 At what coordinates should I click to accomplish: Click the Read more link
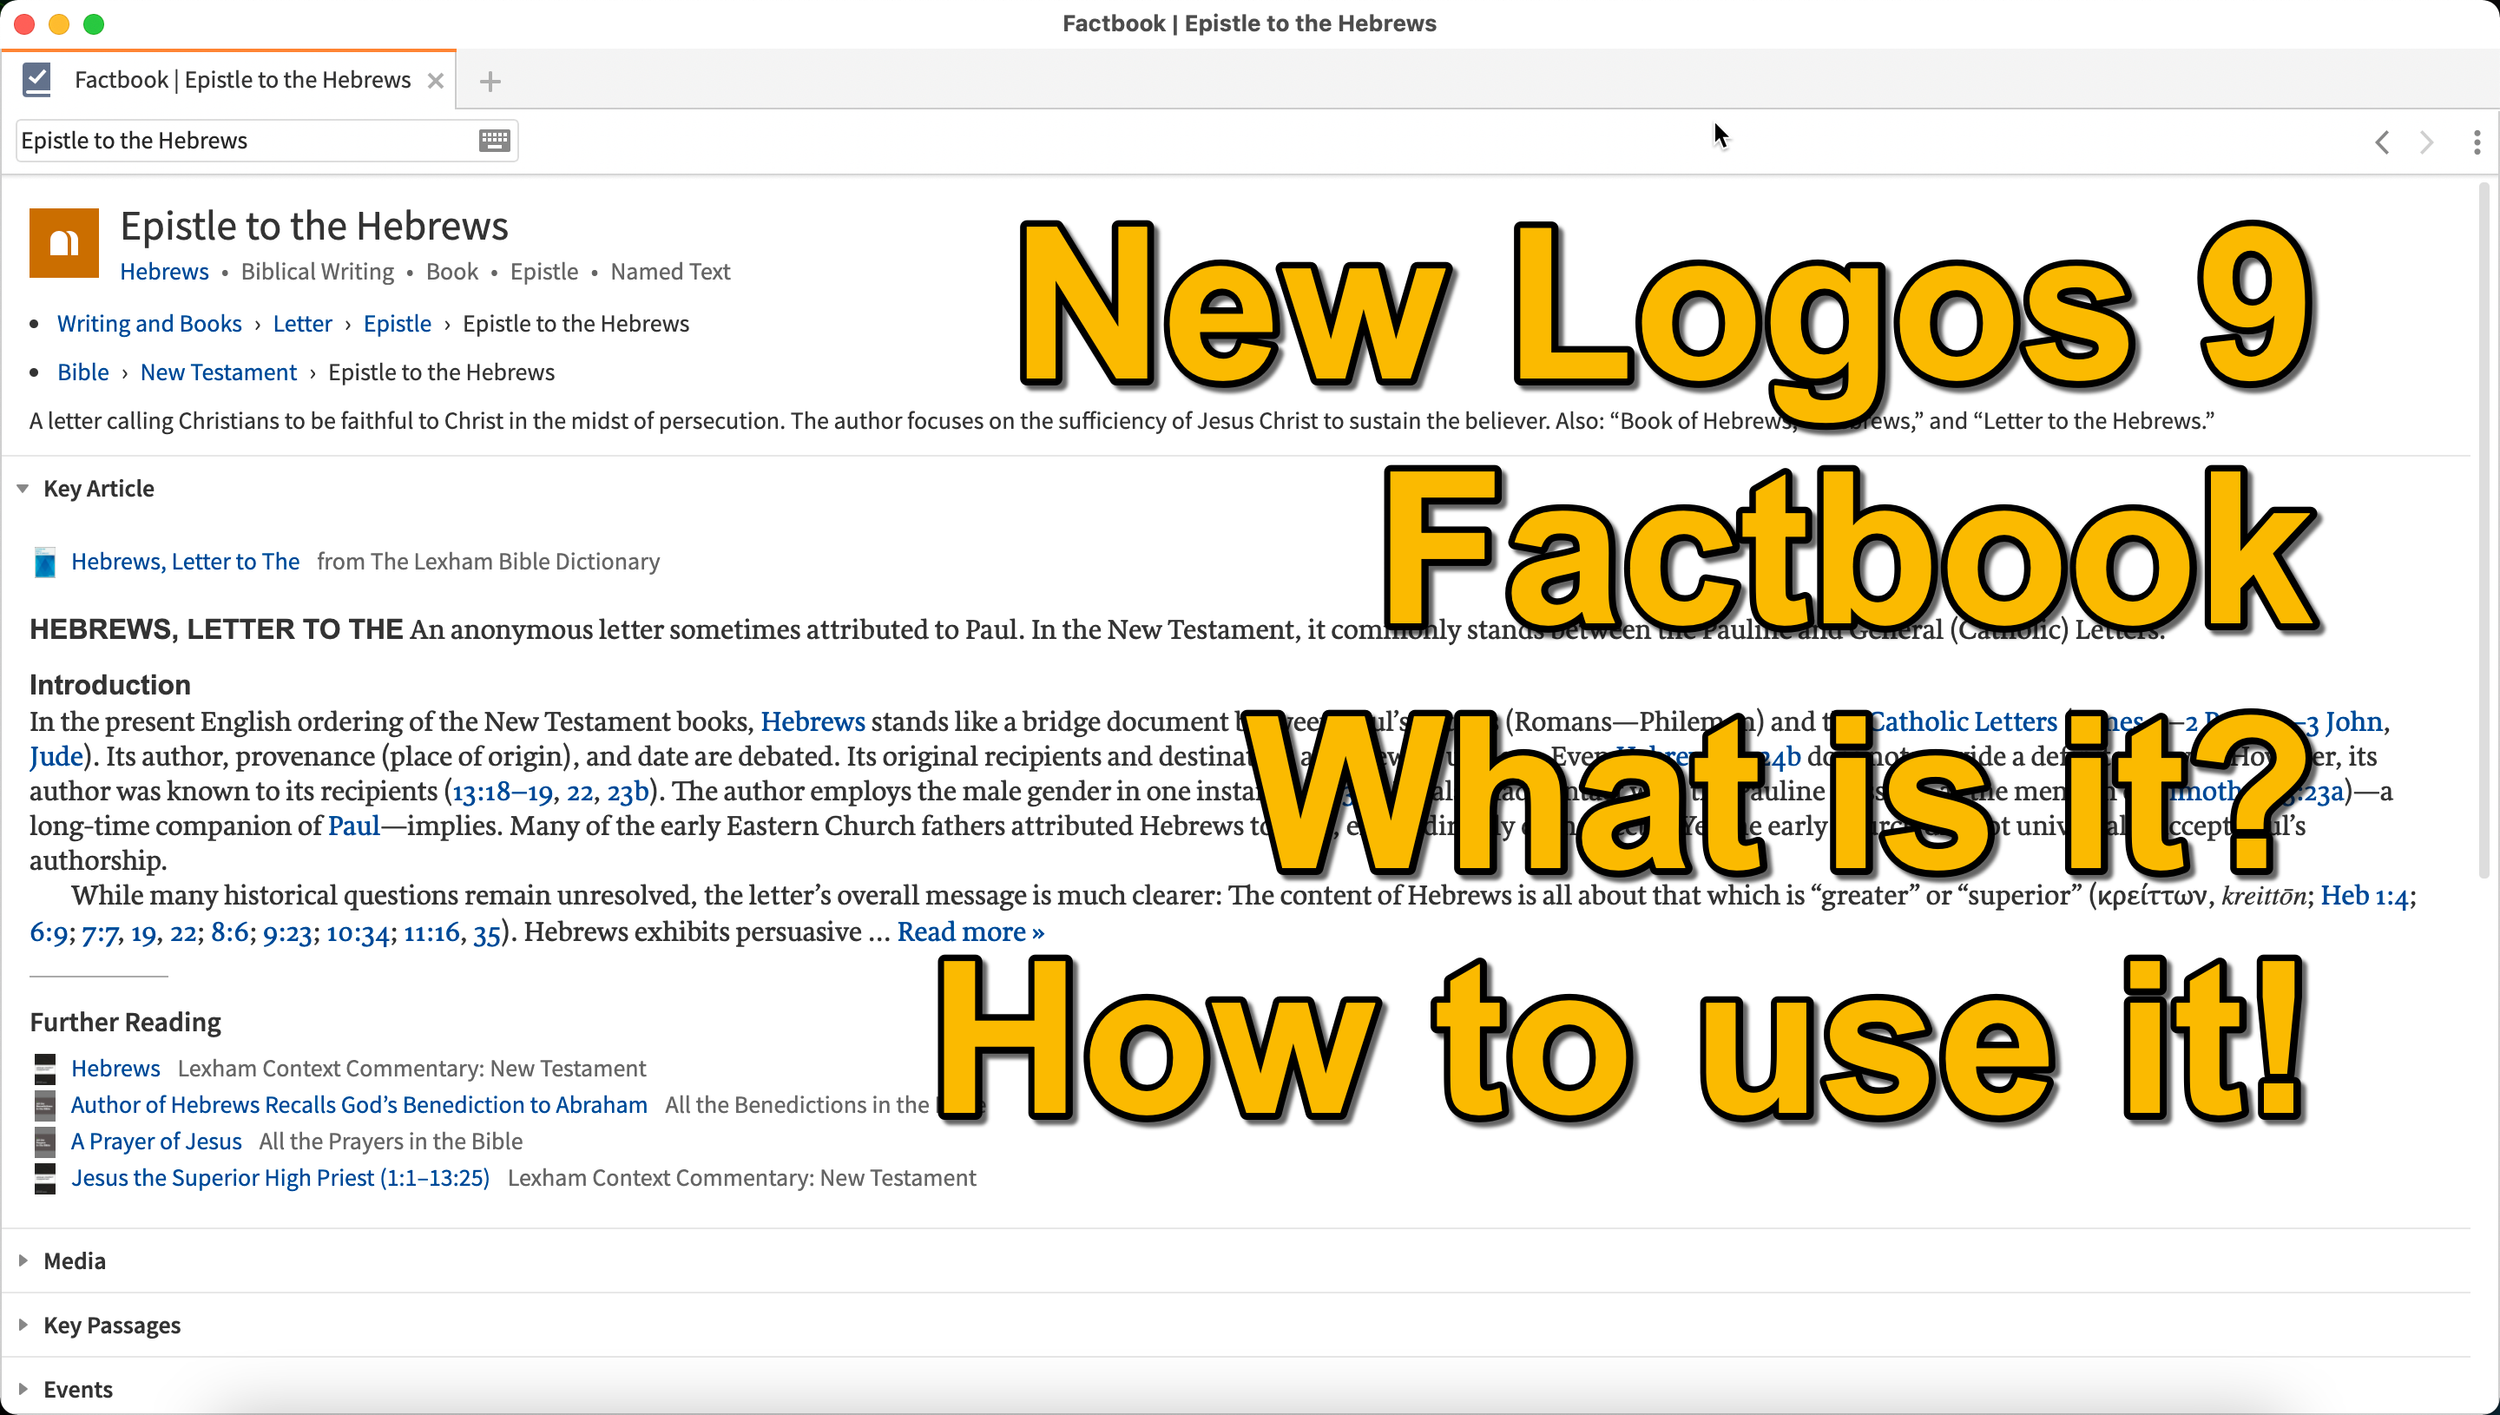click(970, 932)
